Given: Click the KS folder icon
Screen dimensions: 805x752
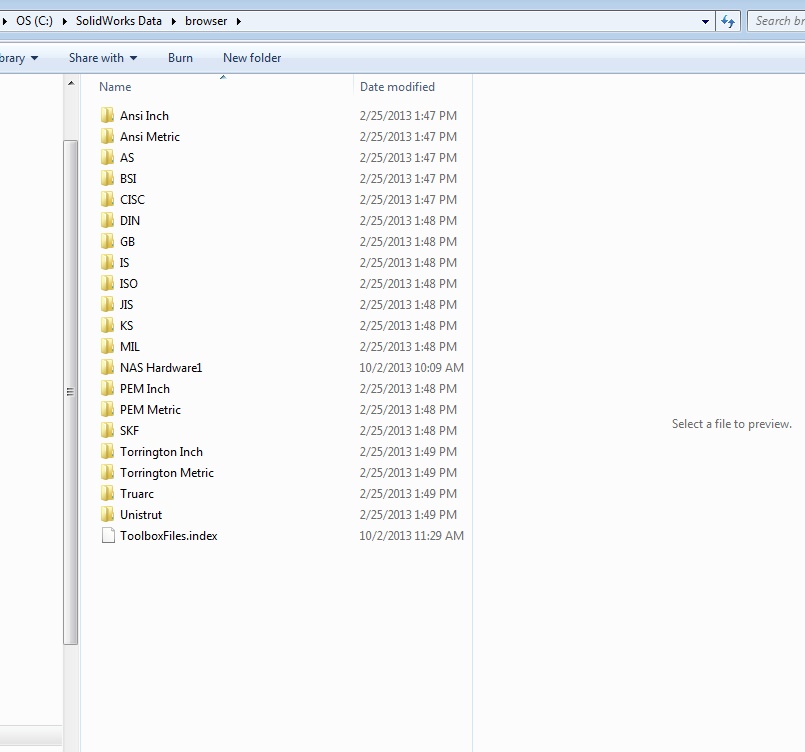Looking at the screenshot, I should [107, 325].
